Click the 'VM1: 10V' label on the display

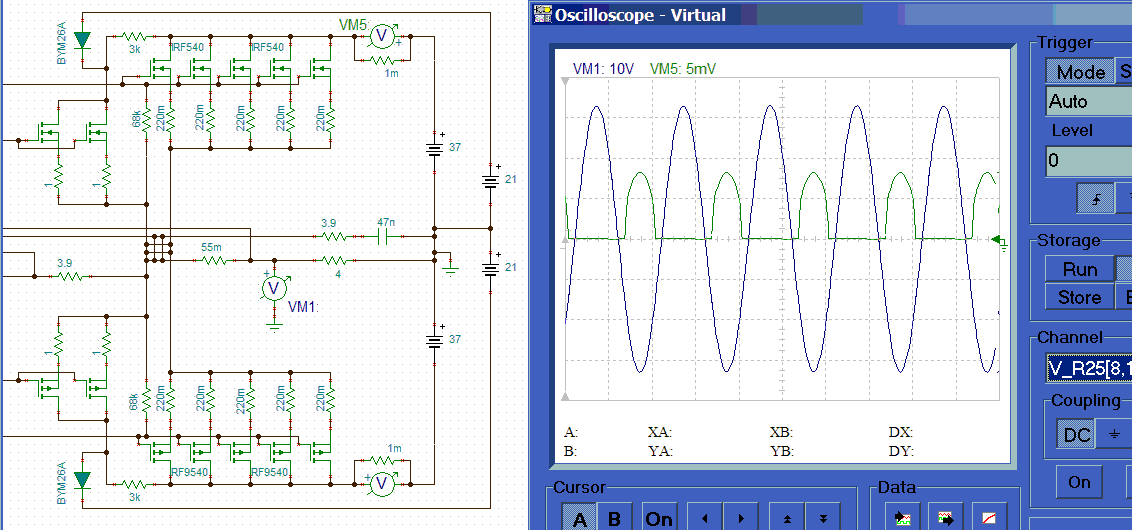pyautogui.click(x=604, y=69)
